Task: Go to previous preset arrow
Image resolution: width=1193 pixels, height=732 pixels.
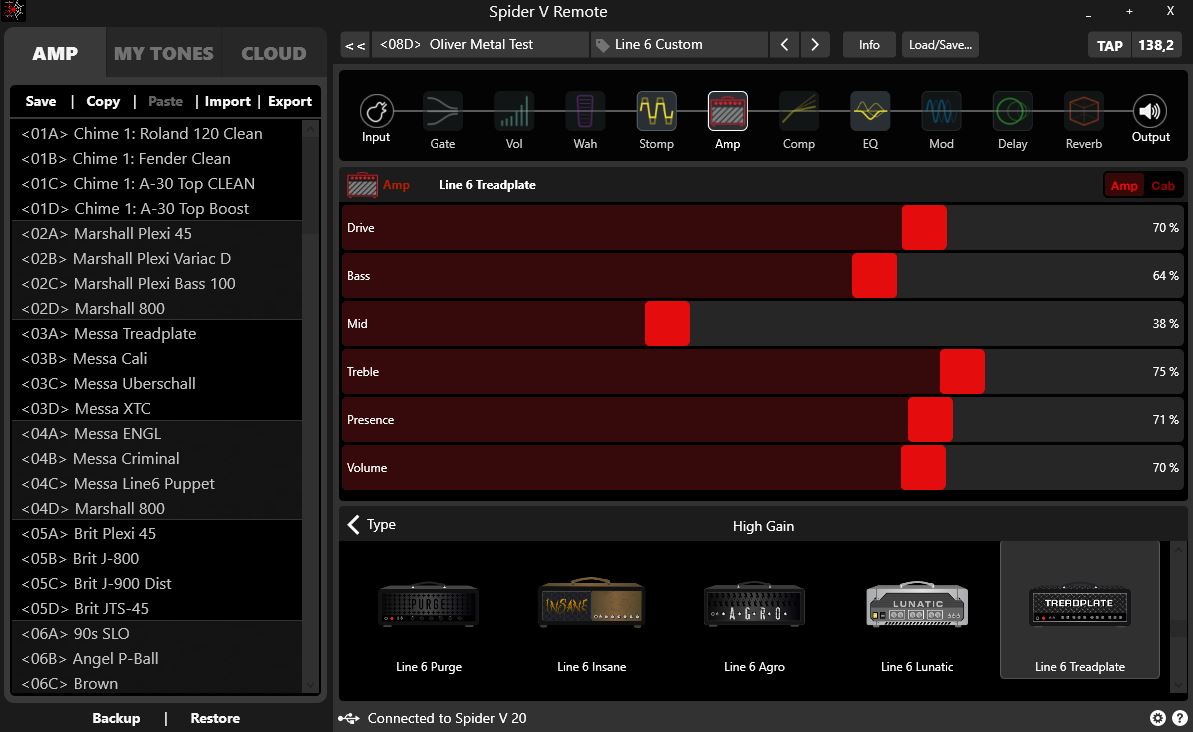Action: (784, 45)
